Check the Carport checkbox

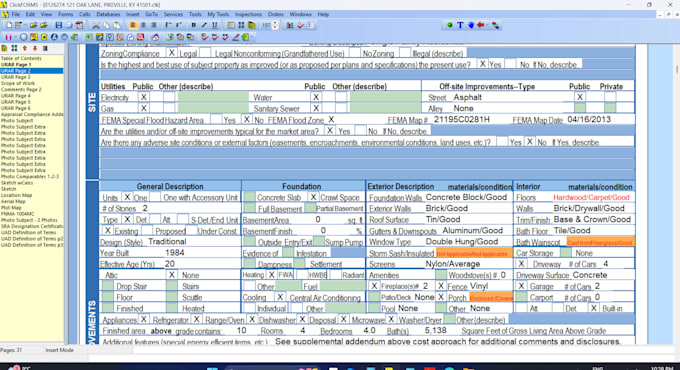(522, 297)
